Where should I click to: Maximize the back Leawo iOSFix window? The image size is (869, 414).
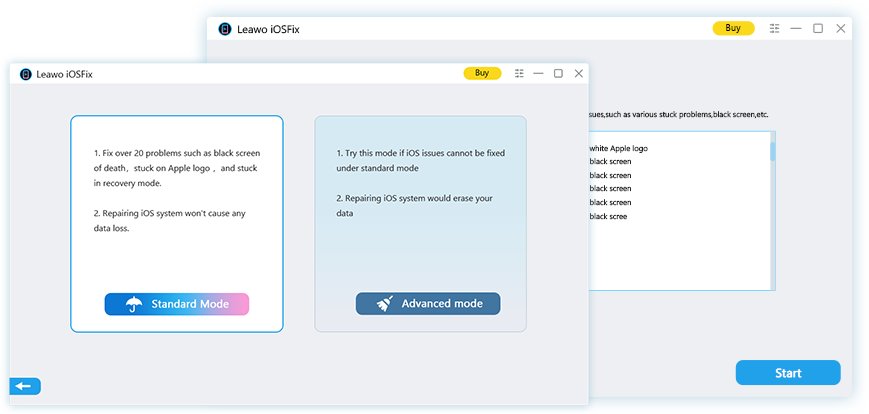tap(818, 29)
